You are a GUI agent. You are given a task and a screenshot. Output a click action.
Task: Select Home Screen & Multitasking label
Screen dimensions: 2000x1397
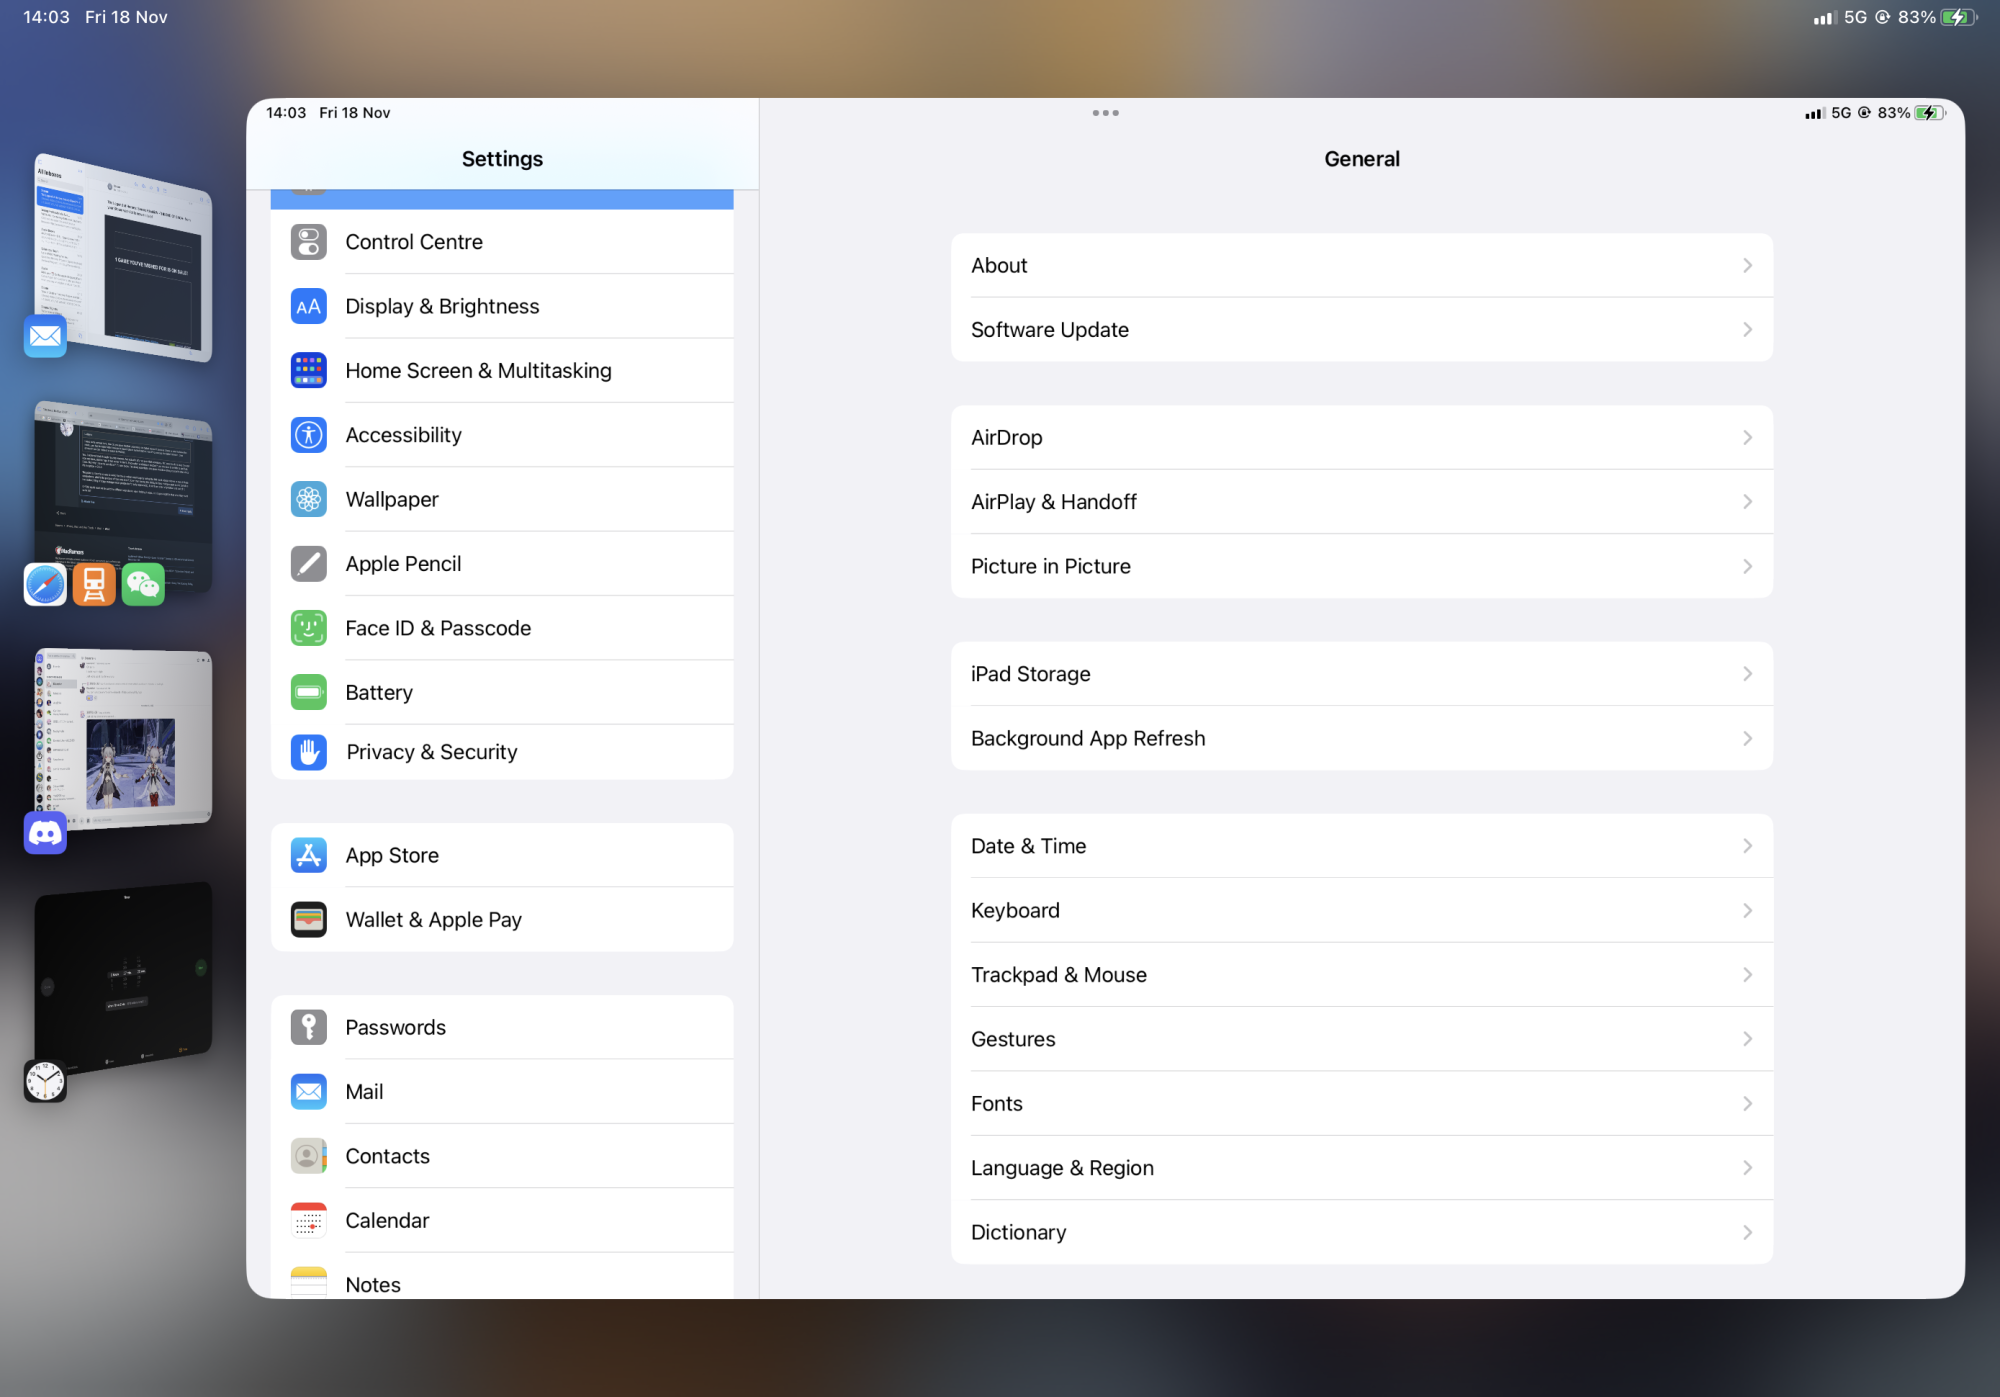[478, 371]
